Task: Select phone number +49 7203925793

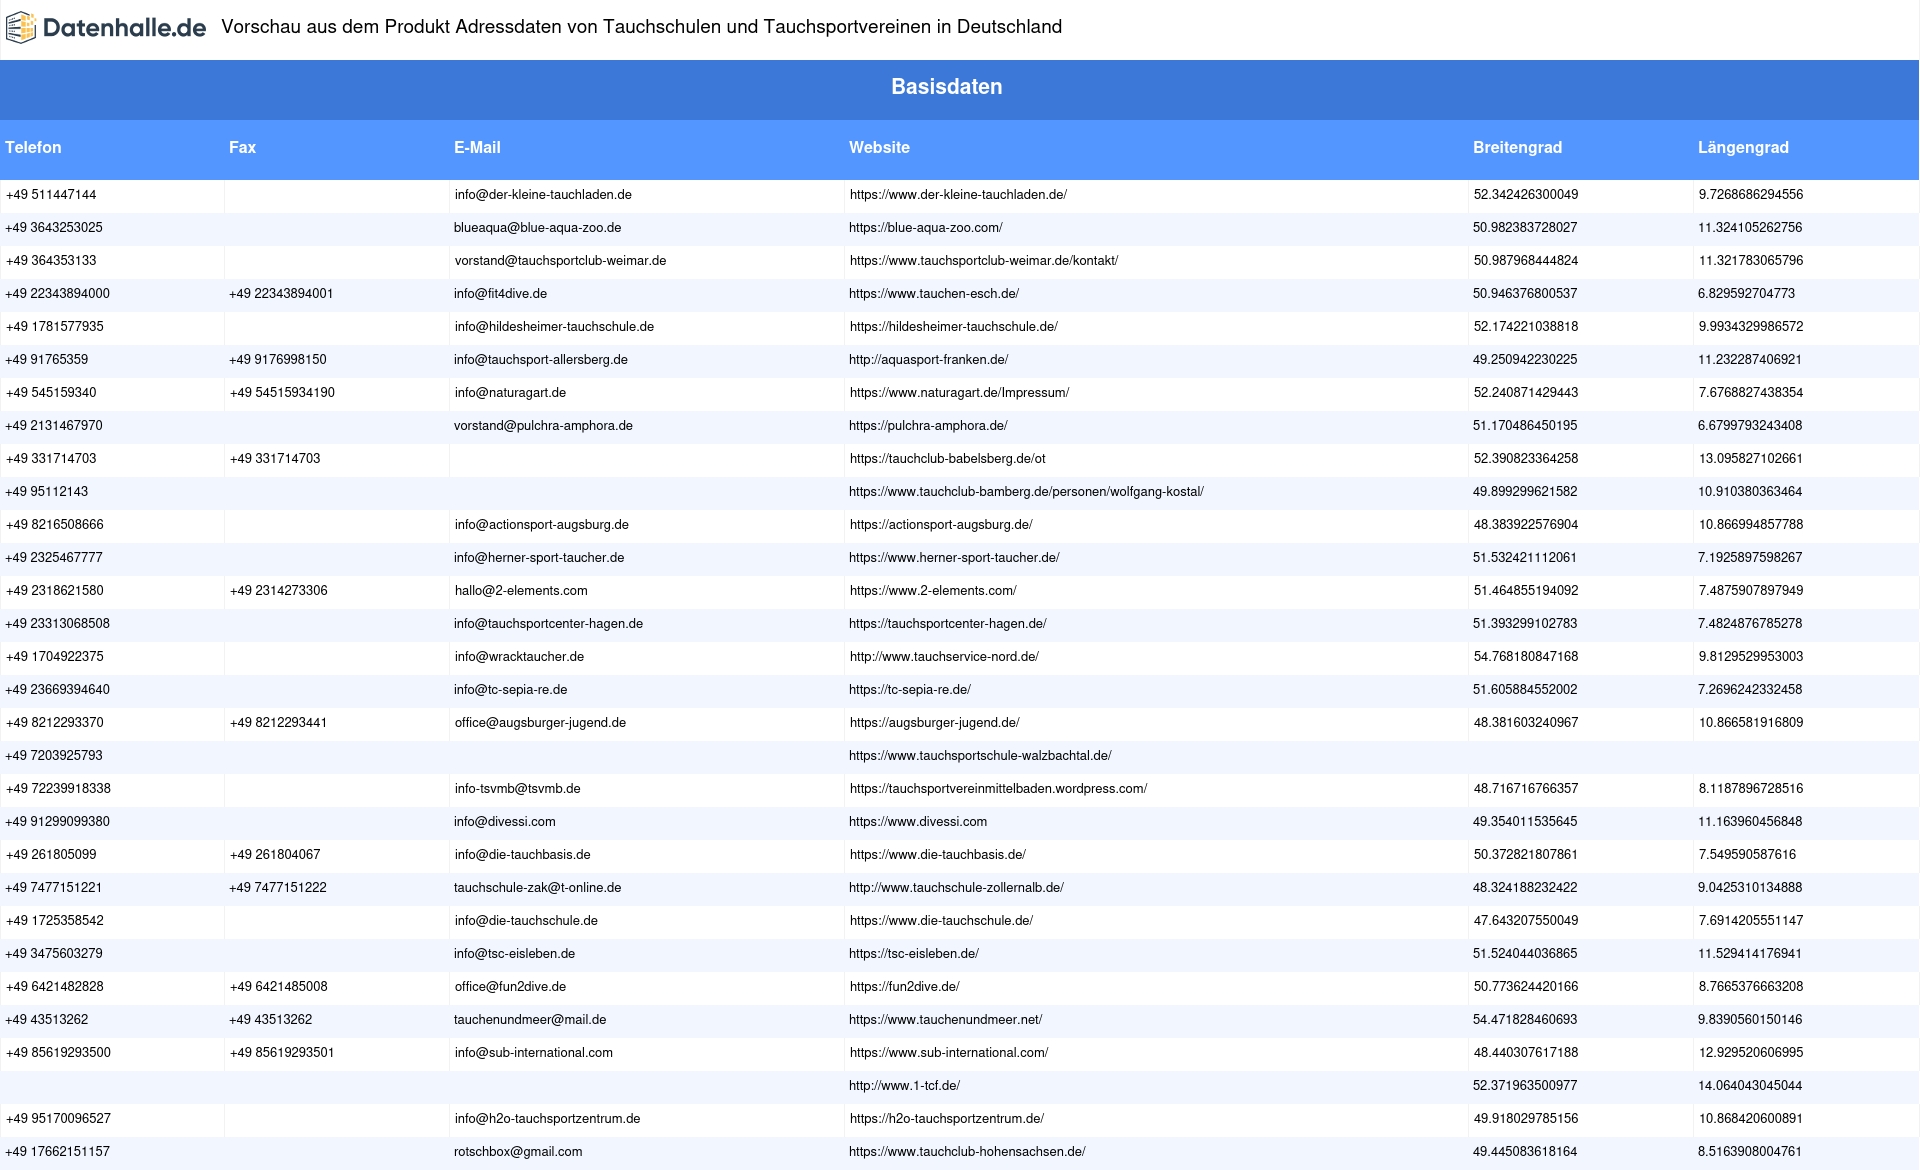Action: 54,756
